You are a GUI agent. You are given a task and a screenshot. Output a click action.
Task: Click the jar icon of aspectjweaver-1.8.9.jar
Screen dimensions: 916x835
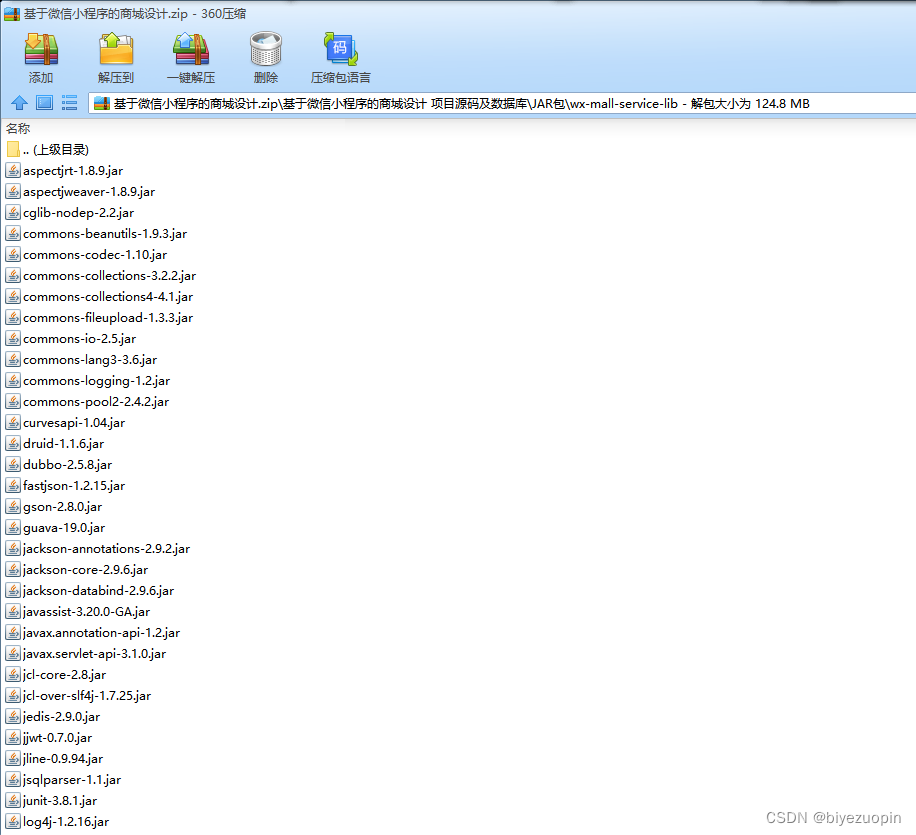(x=13, y=192)
